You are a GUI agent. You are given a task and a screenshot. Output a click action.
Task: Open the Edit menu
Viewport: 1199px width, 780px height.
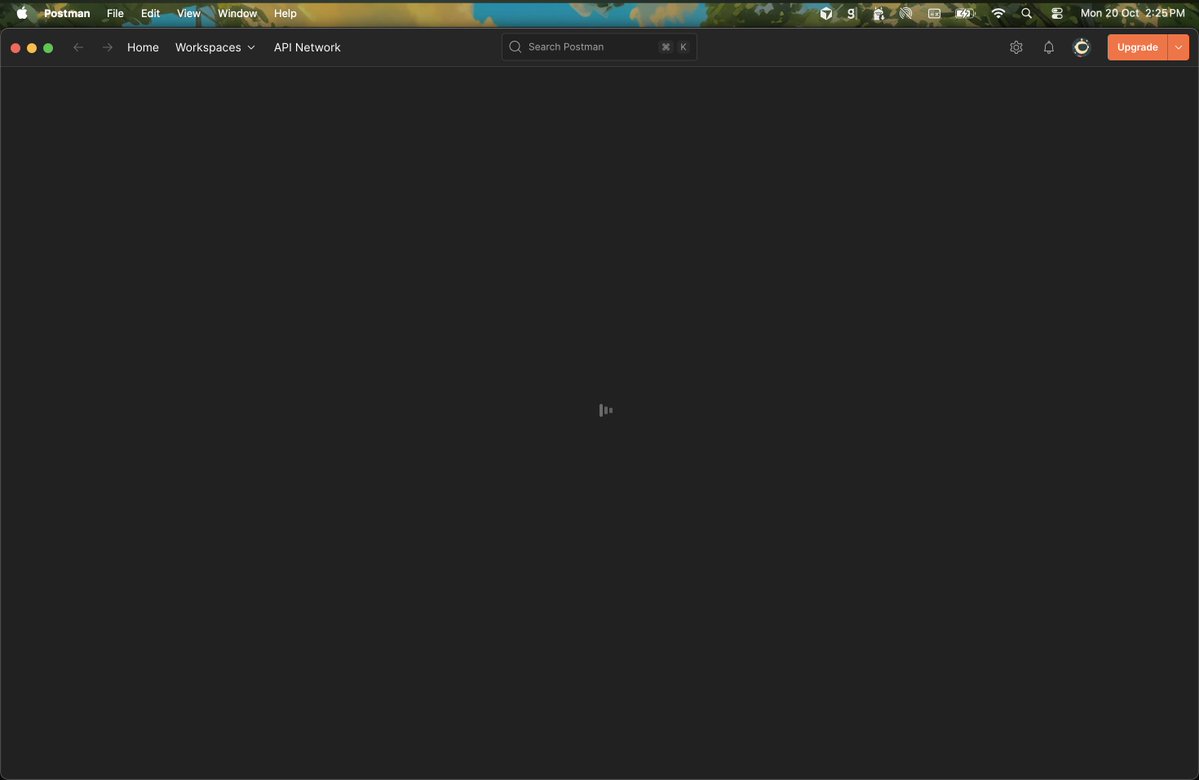(x=150, y=13)
